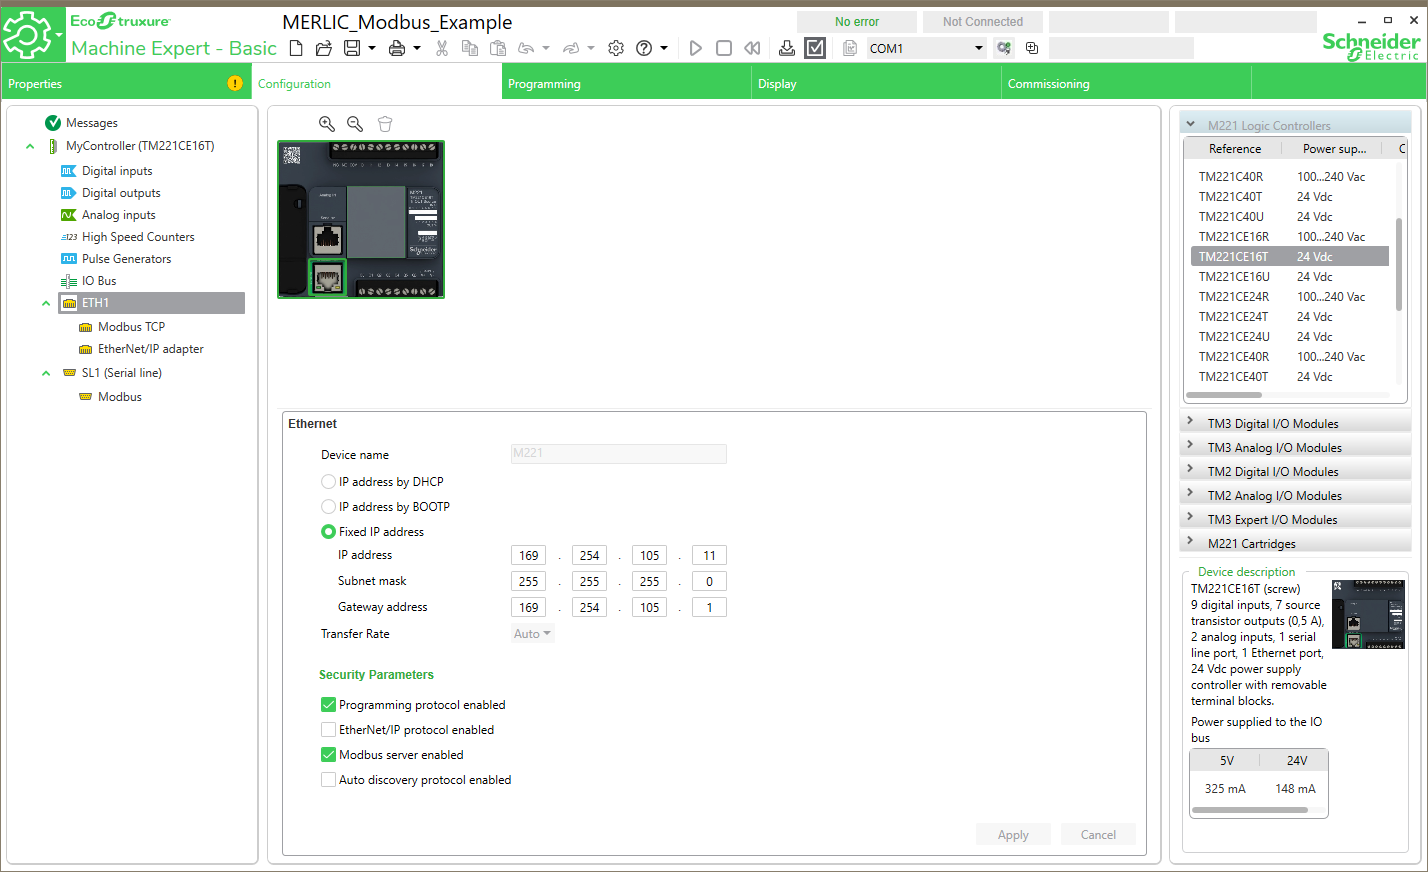
Task: Click the download to controller icon
Action: (787, 48)
